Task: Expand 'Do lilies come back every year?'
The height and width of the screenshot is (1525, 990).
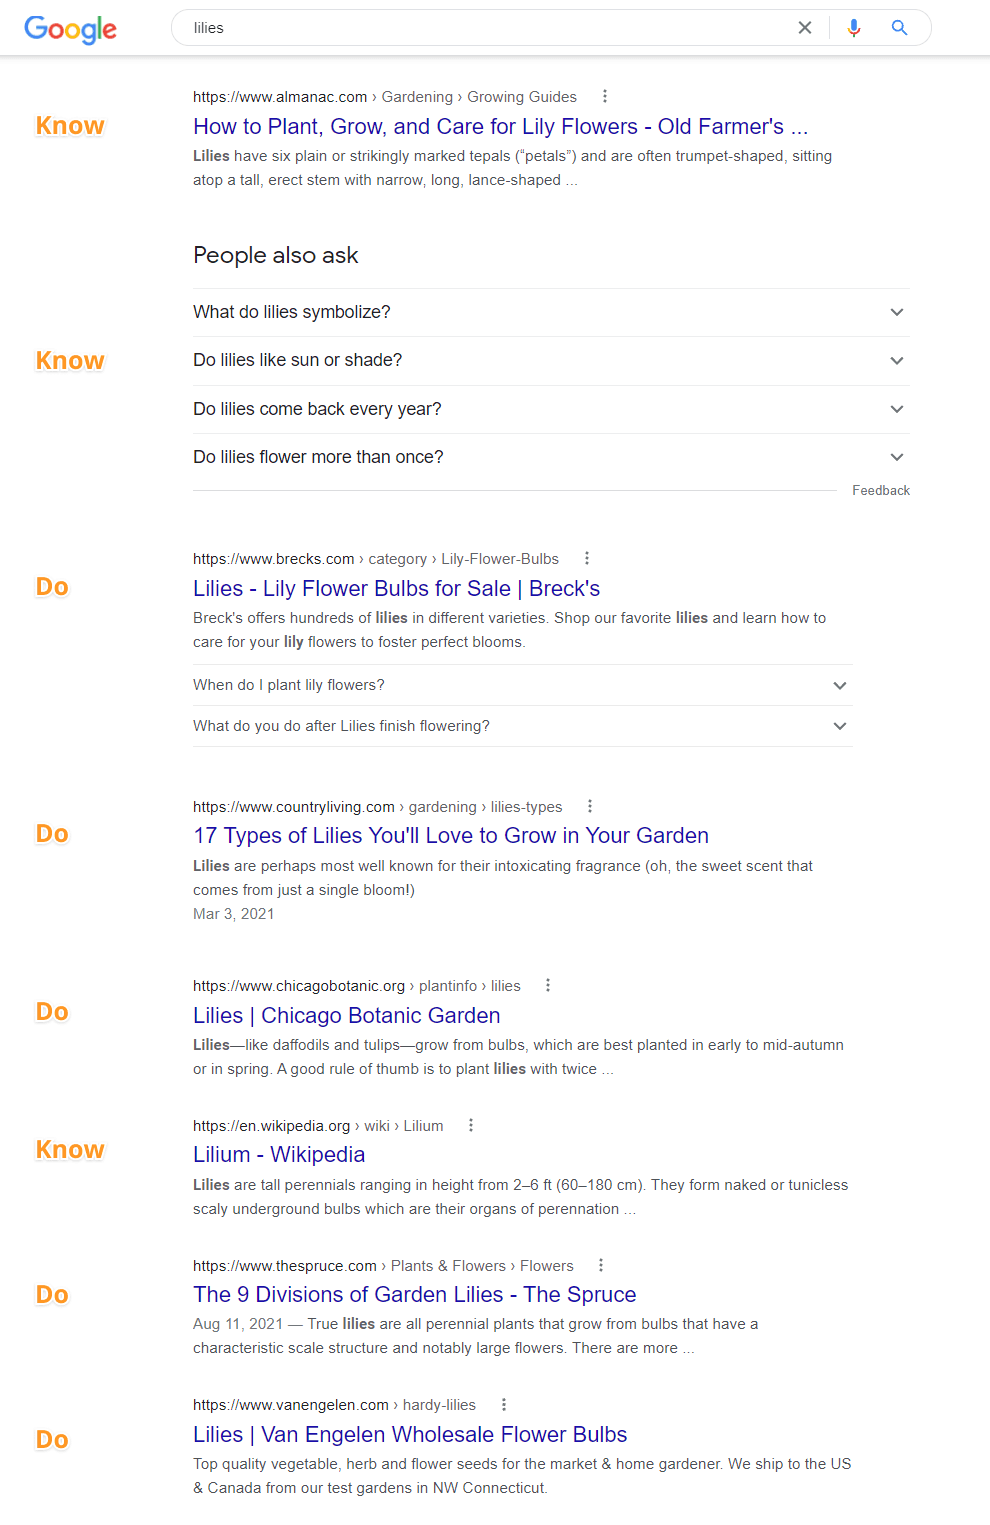Action: point(551,409)
